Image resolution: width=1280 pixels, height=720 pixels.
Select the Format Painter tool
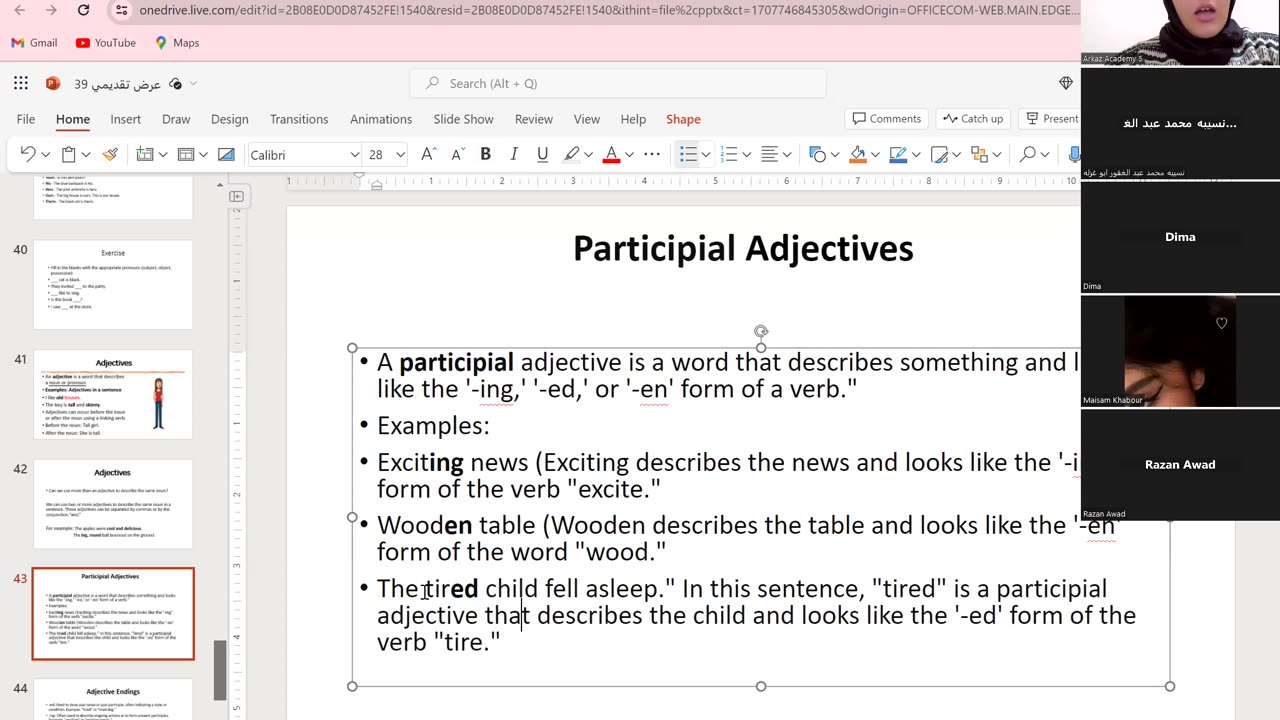click(110, 155)
